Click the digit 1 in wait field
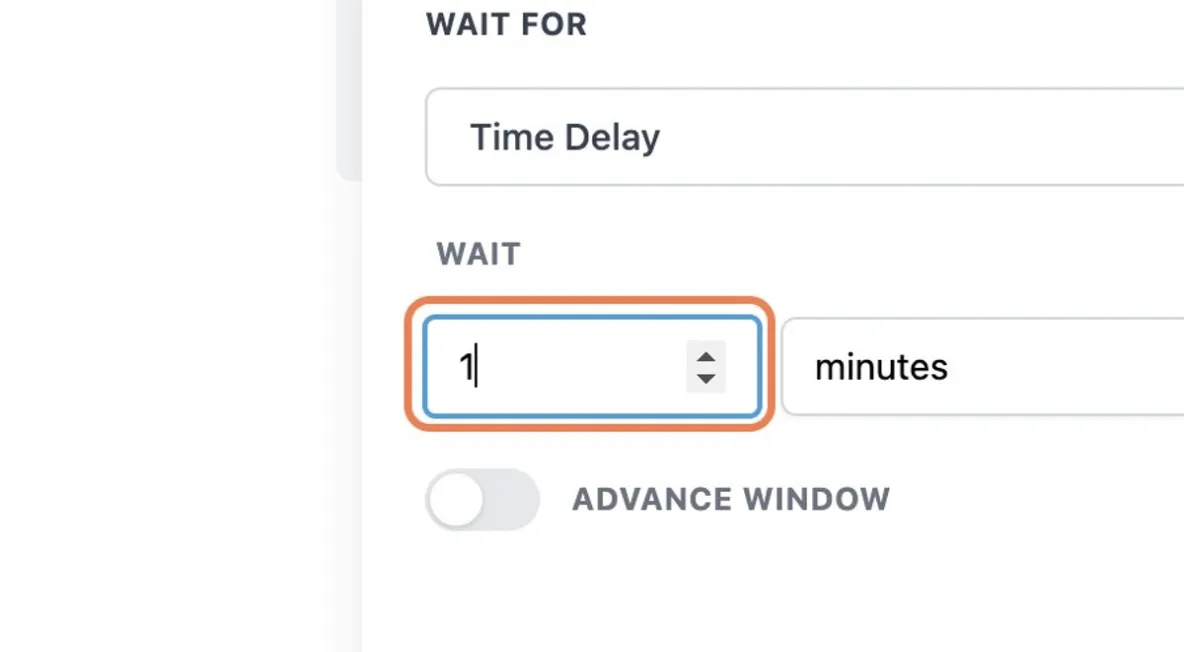The height and width of the screenshot is (652, 1190). [466, 367]
